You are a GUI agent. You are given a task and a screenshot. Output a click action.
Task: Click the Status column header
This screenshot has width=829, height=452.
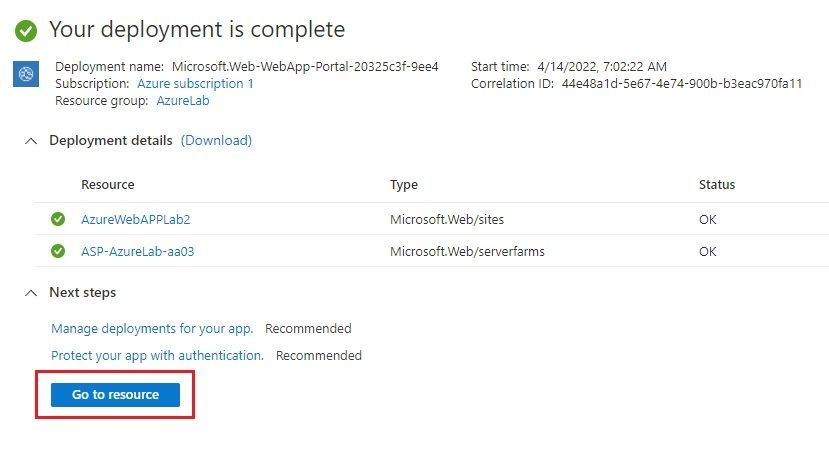pos(717,185)
